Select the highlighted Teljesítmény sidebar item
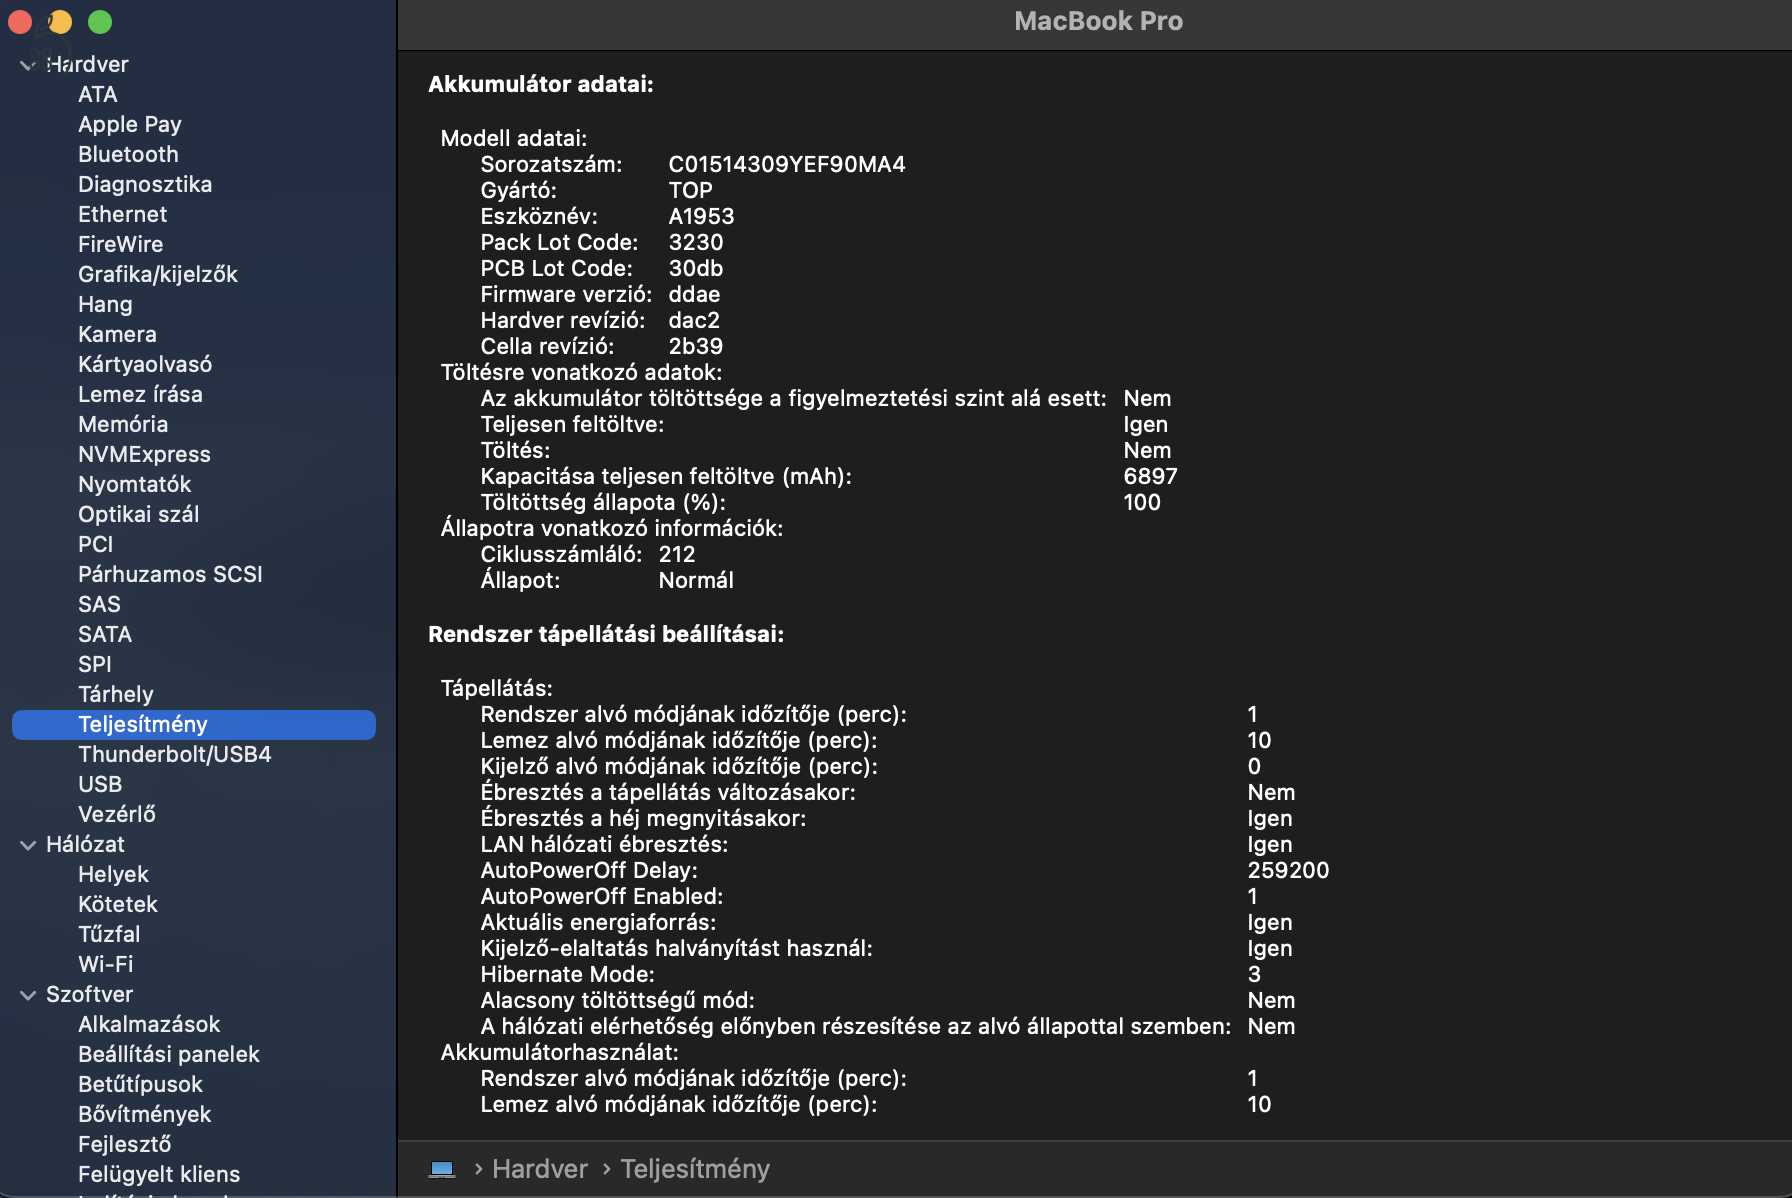1792x1198 pixels. point(194,725)
